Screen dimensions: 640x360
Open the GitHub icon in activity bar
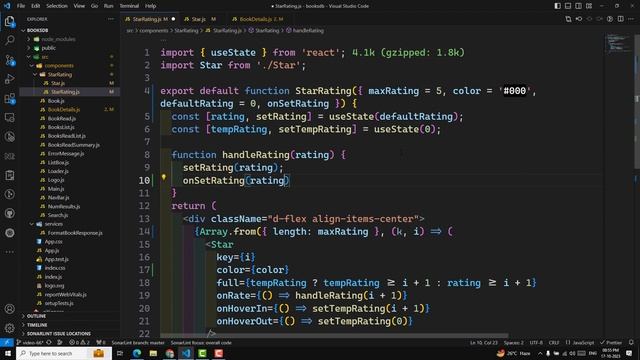coord(9,213)
